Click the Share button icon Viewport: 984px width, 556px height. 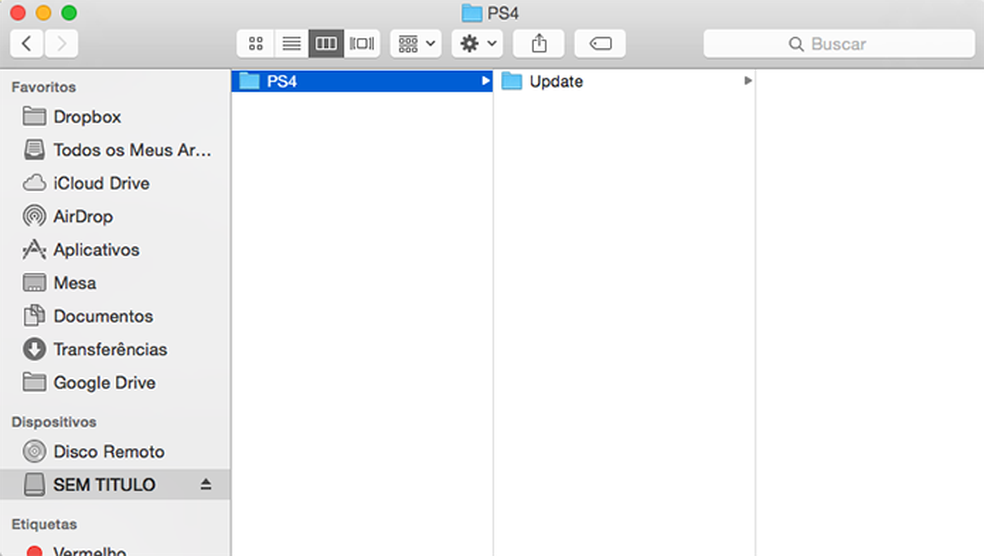(x=538, y=43)
